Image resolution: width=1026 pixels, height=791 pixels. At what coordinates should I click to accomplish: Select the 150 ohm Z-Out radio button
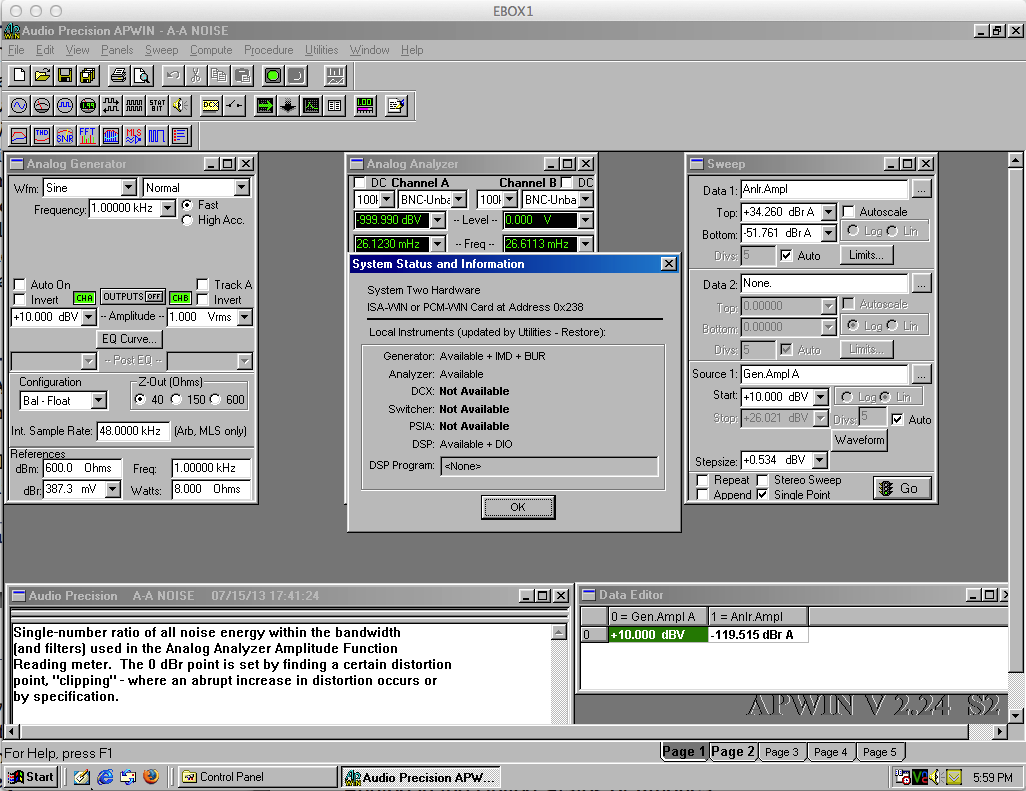(x=177, y=399)
